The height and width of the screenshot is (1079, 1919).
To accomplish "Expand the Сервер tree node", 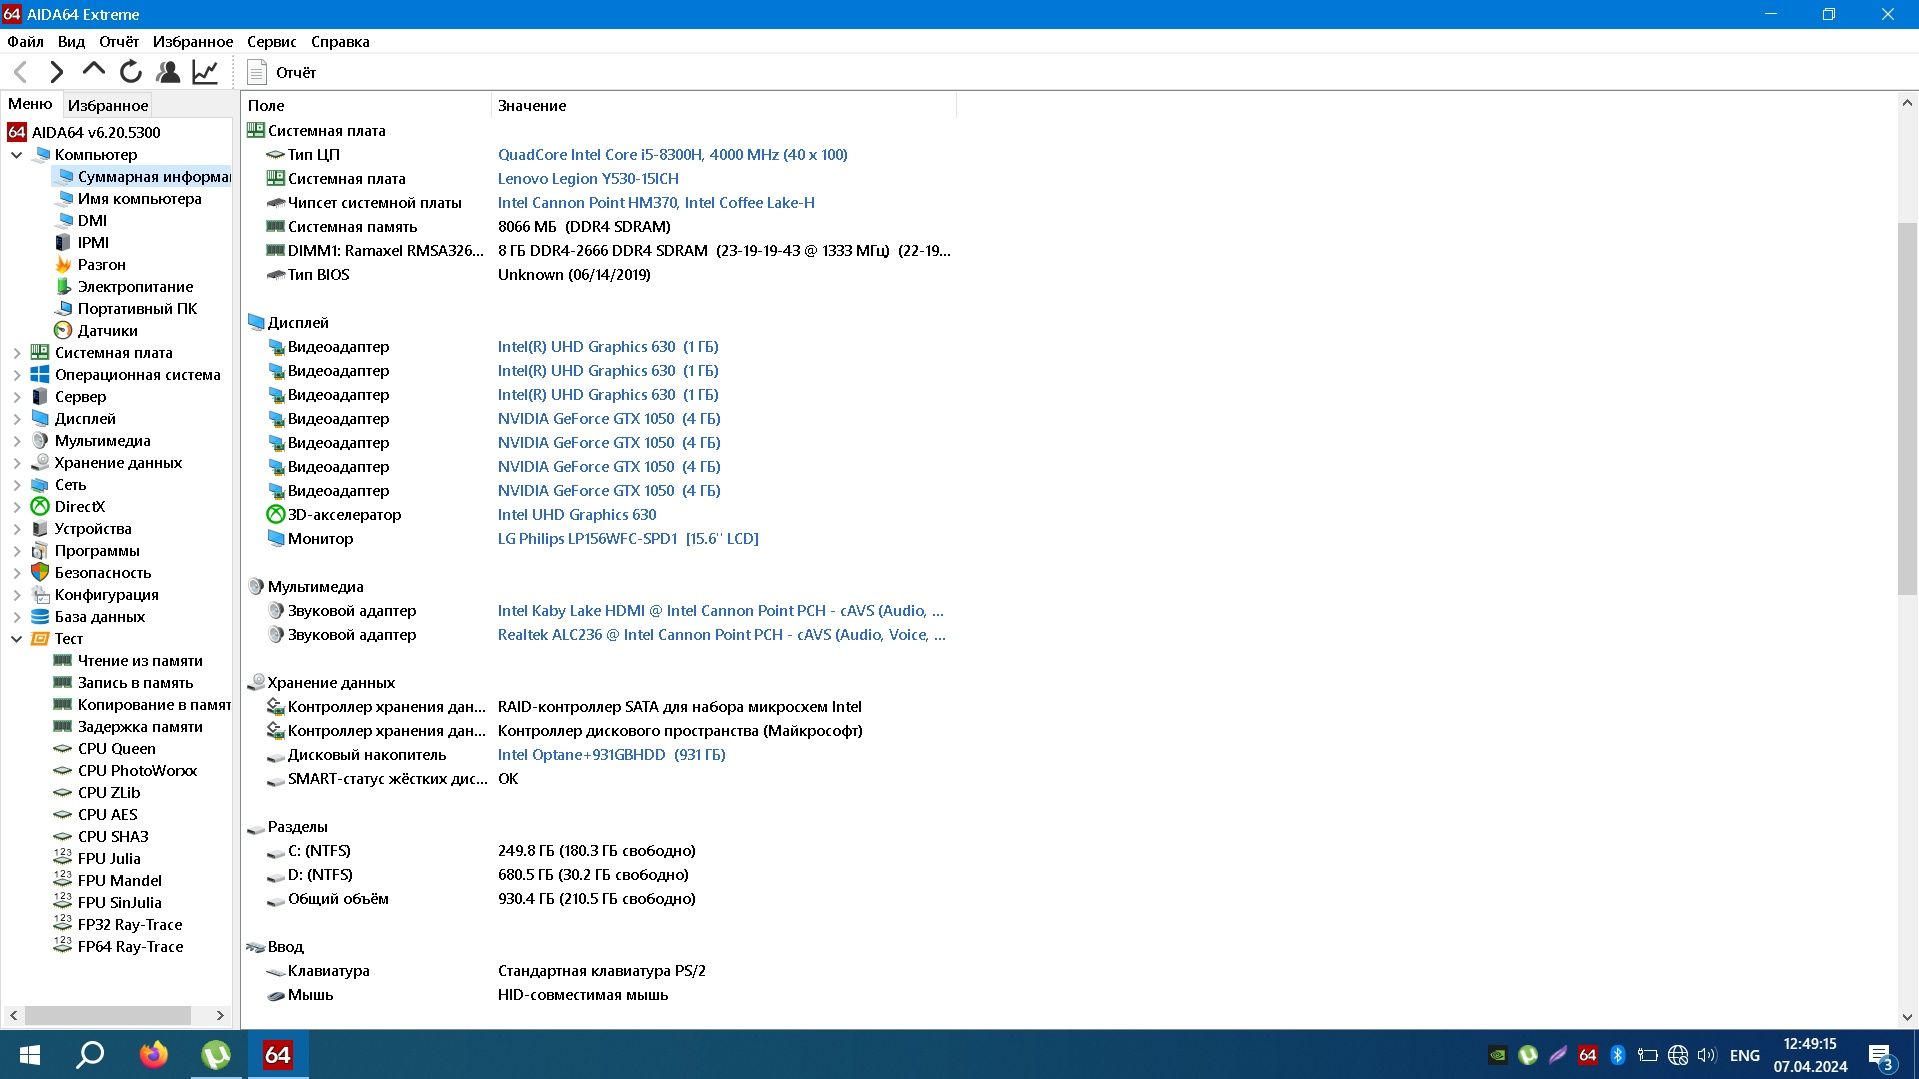I will [x=16, y=397].
